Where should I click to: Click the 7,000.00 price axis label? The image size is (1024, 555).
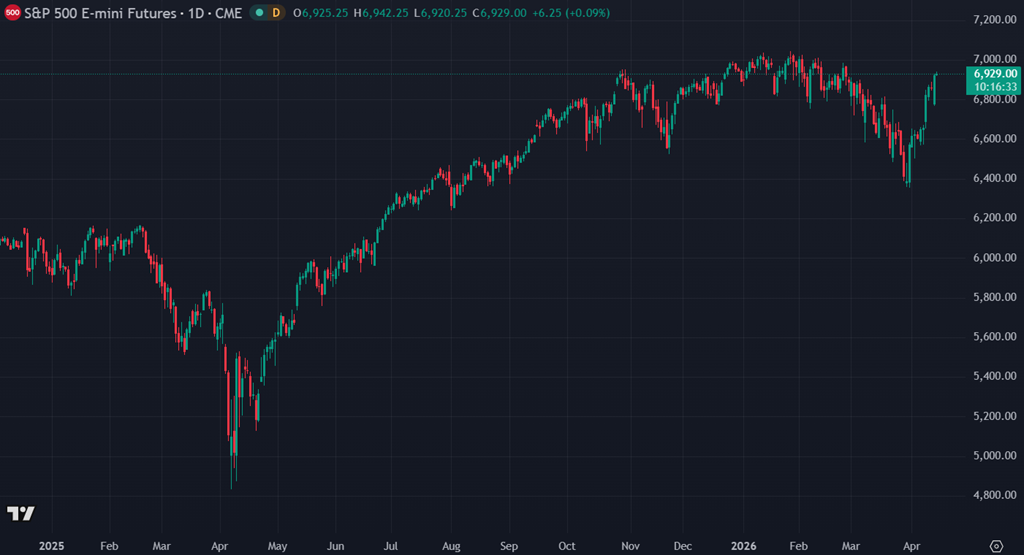[x=993, y=59]
